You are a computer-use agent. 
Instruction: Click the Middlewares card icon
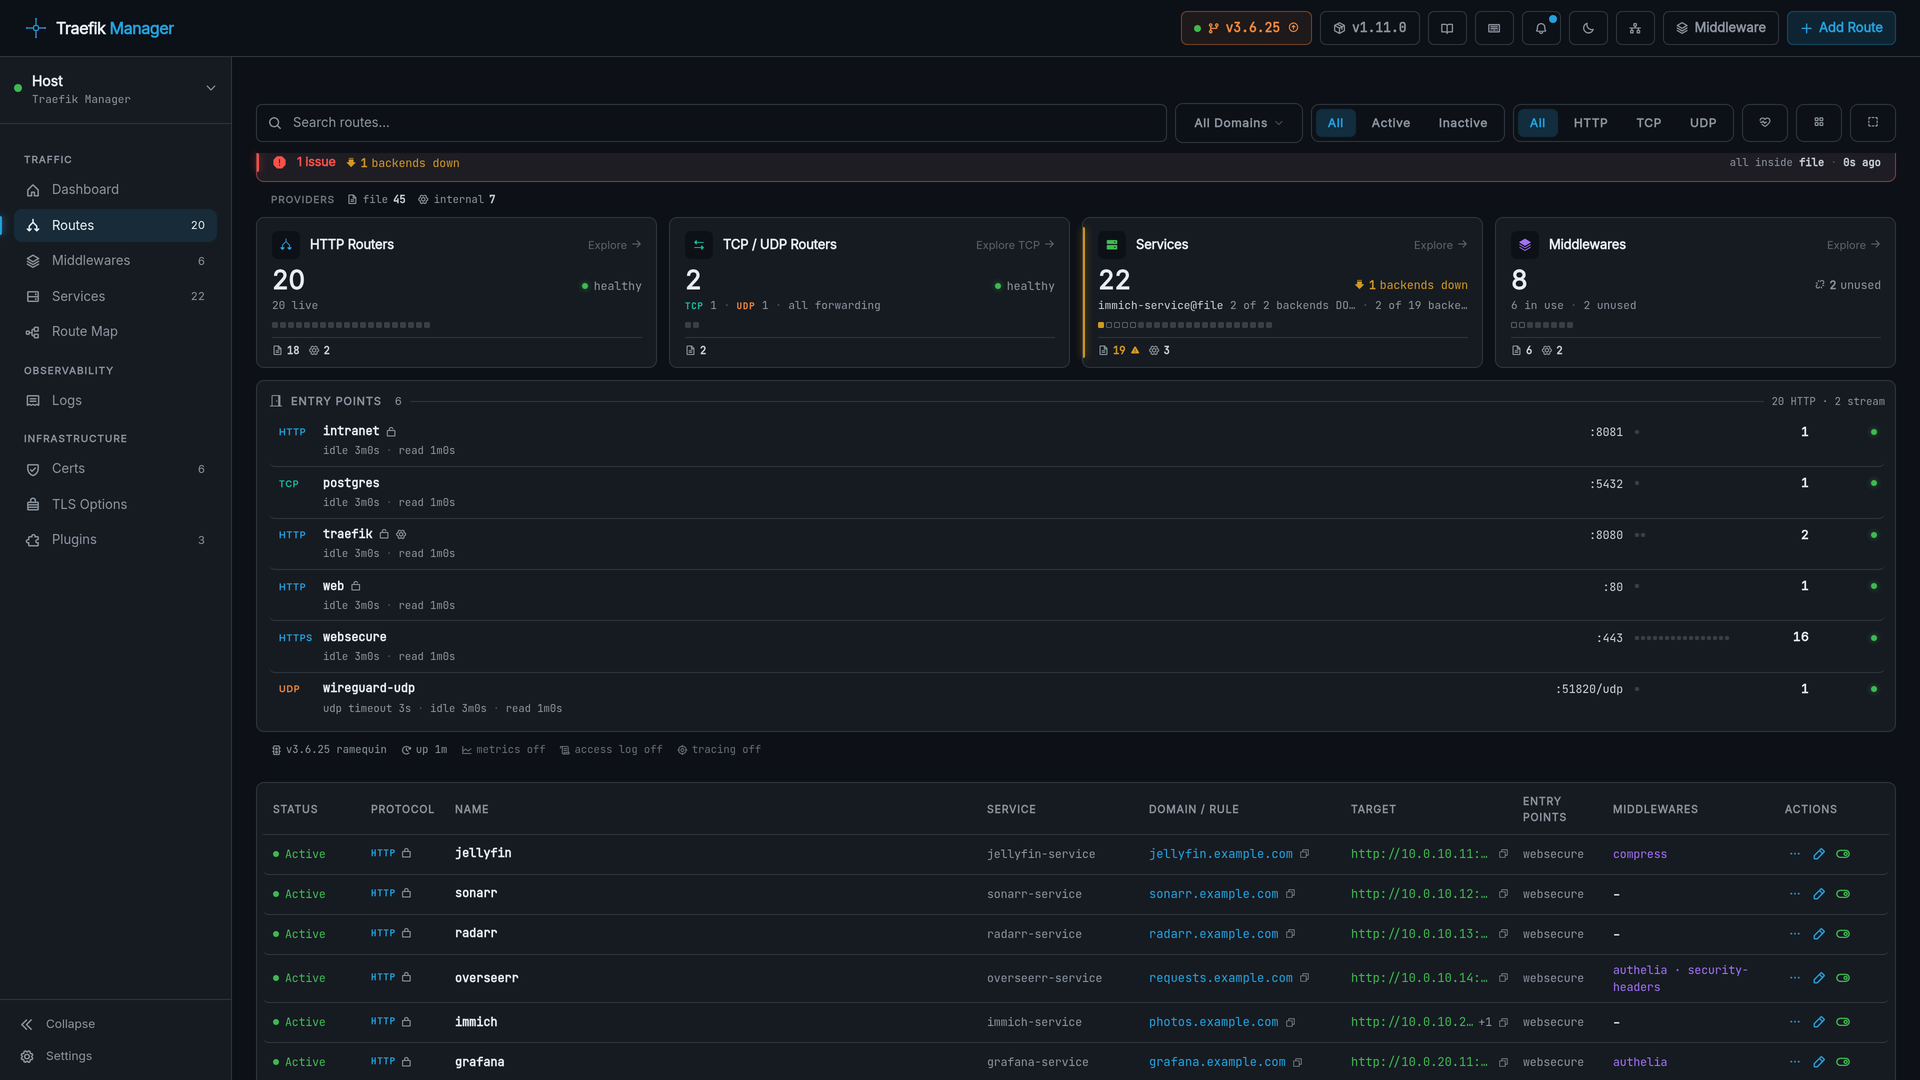[x=1525, y=245]
